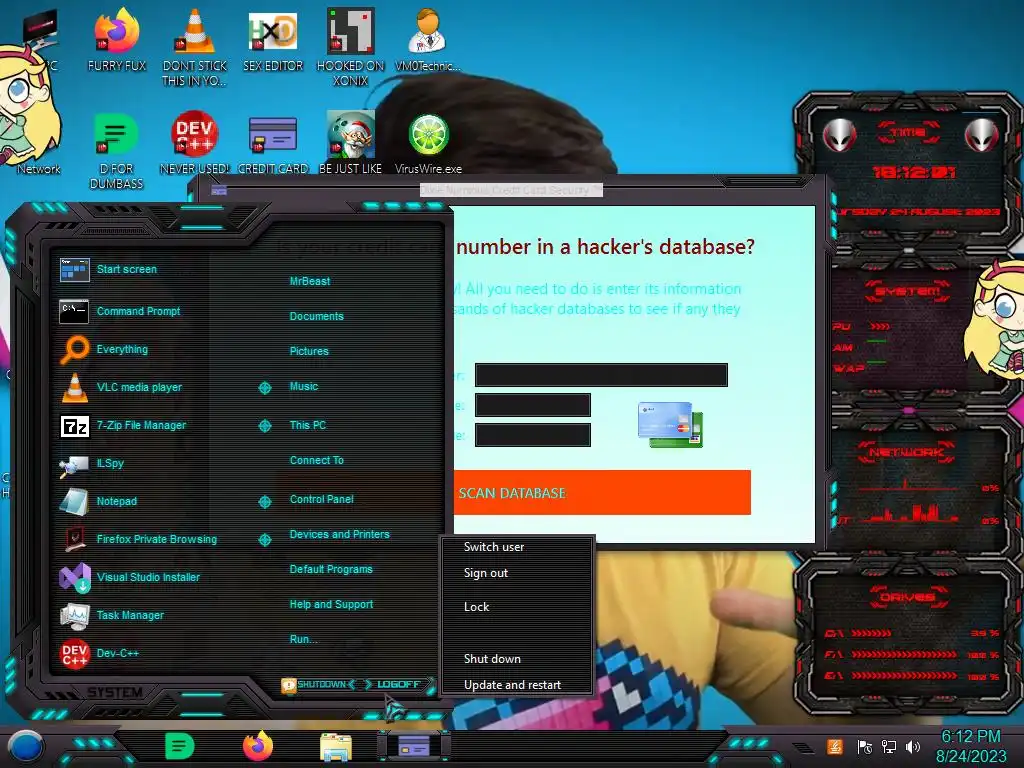Launch 7-Zip File Manager from start menu
Image resolution: width=1024 pixels, height=768 pixels.
click(x=123, y=426)
